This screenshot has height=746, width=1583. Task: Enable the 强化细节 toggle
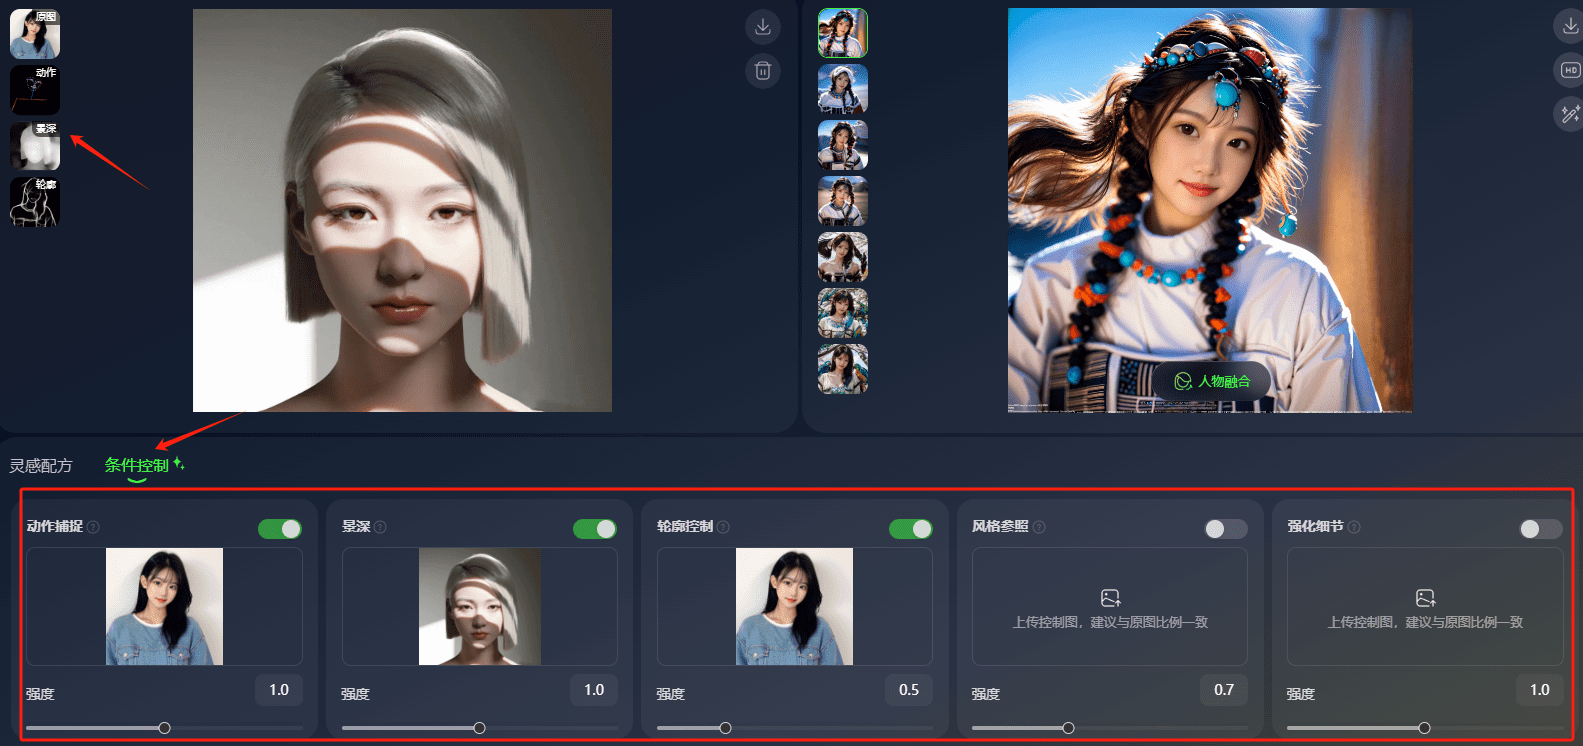coord(1541,529)
